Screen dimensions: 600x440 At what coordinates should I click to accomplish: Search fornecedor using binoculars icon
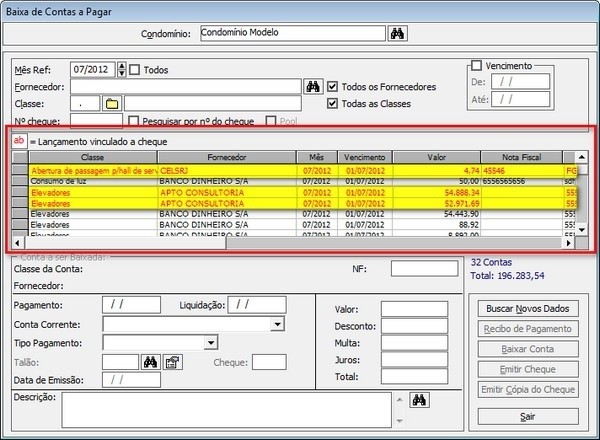click(x=313, y=87)
